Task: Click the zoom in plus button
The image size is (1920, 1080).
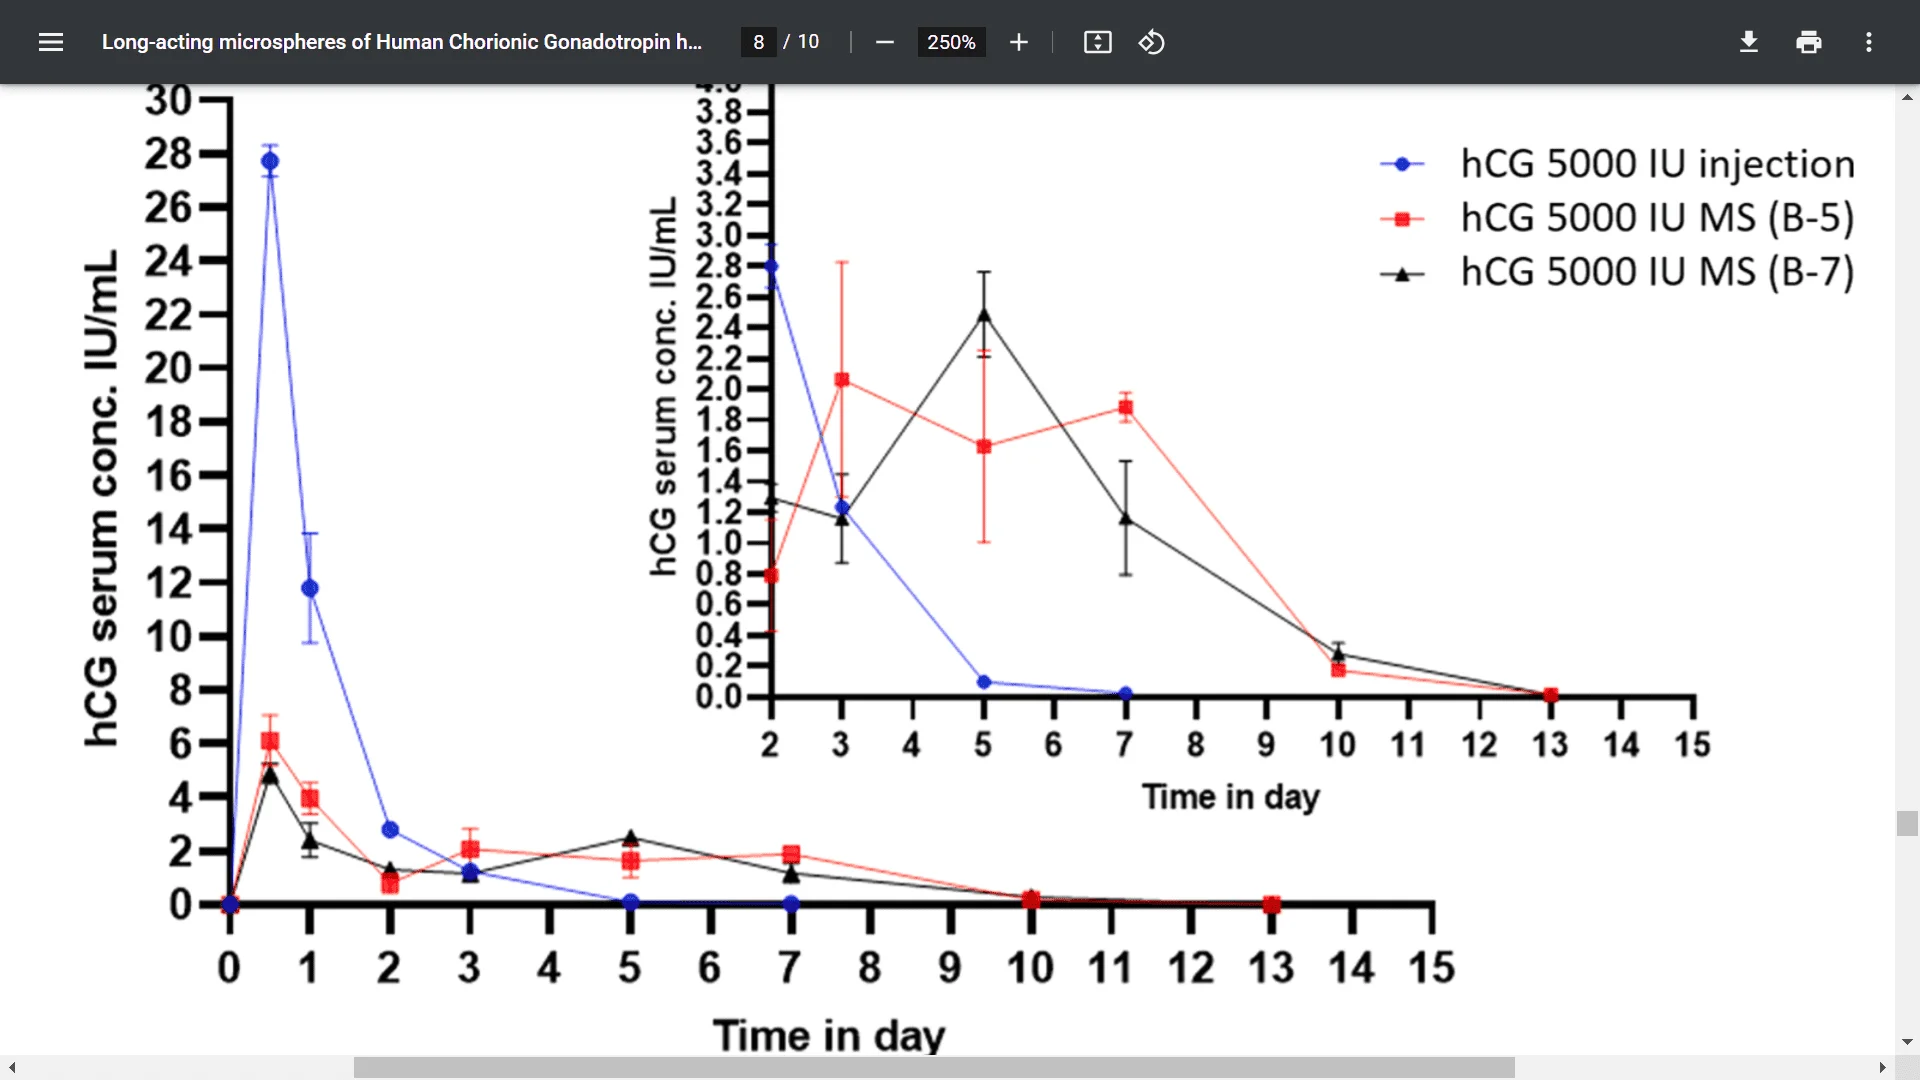Action: coord(1018,42)
